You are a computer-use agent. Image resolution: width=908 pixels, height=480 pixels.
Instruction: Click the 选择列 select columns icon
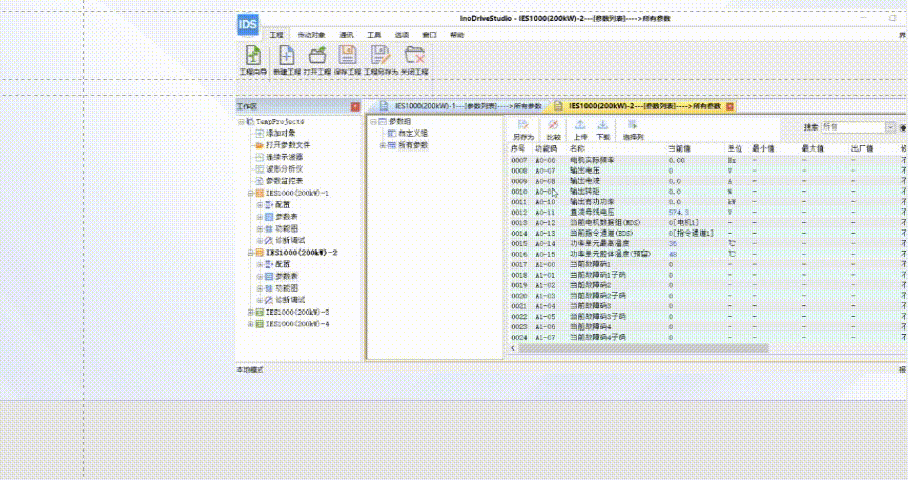[632, 126]
